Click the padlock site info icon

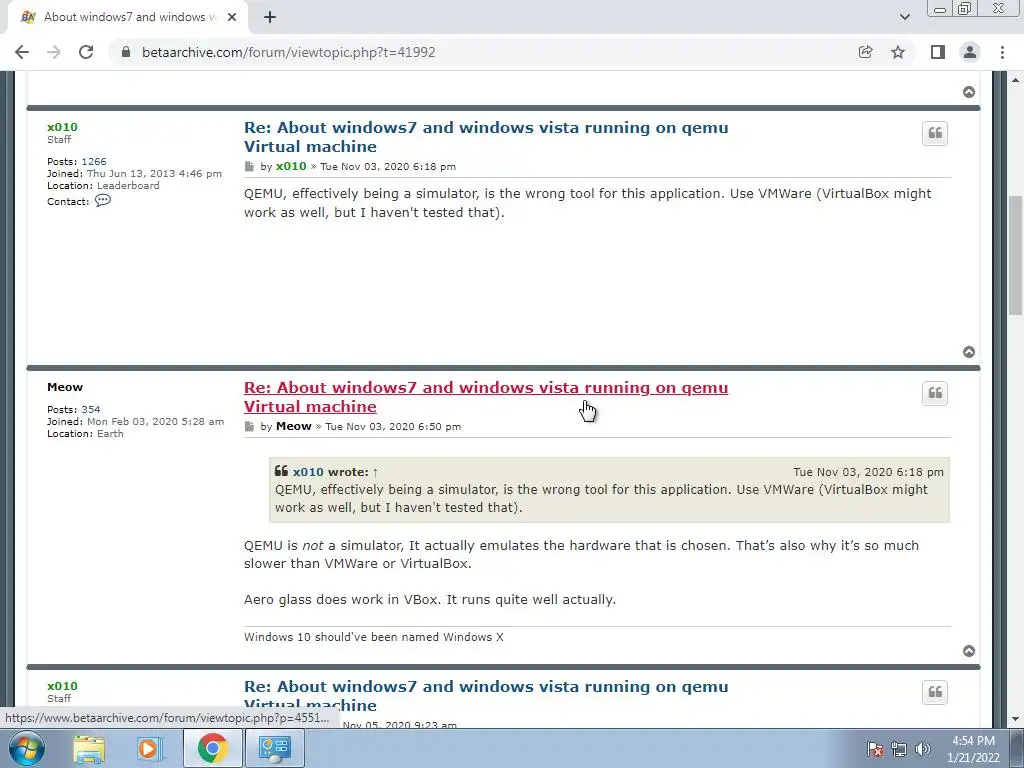point(126,52)
